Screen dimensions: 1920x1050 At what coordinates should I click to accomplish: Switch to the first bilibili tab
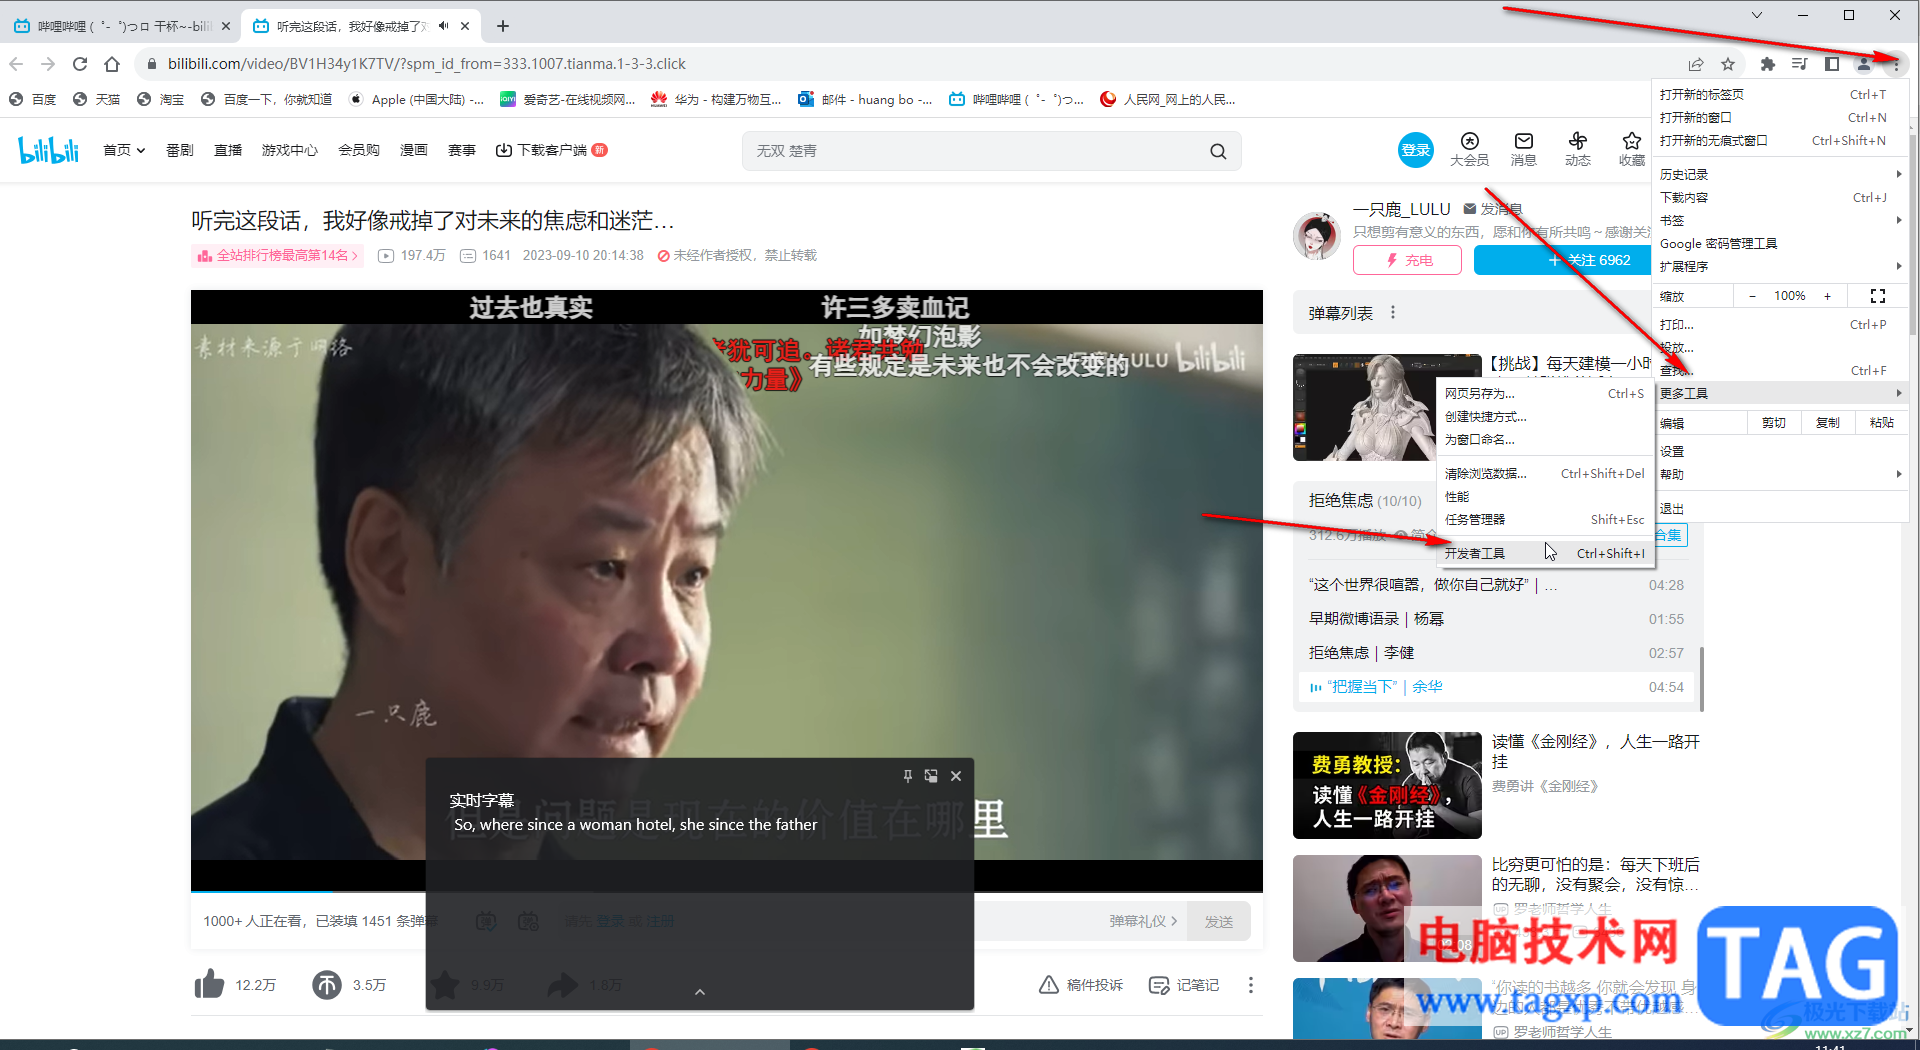123,26
